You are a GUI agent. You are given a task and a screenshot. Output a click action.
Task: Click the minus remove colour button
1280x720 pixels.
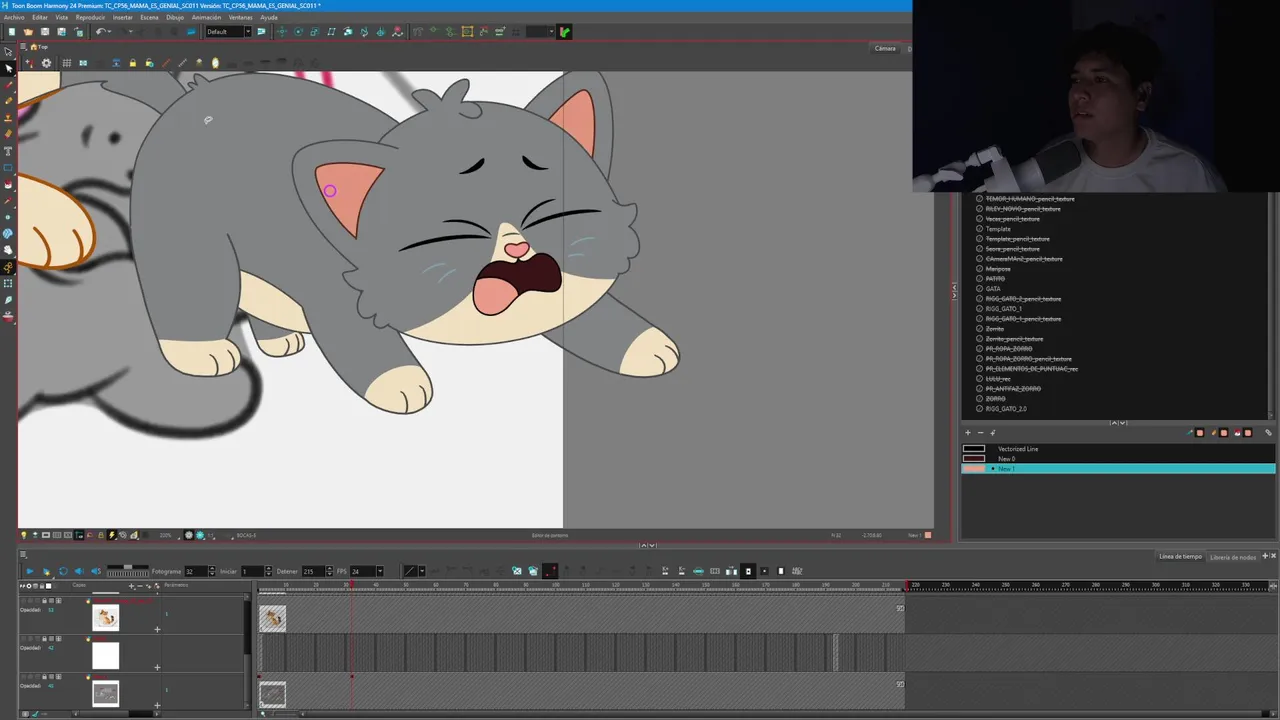[980, 433]
